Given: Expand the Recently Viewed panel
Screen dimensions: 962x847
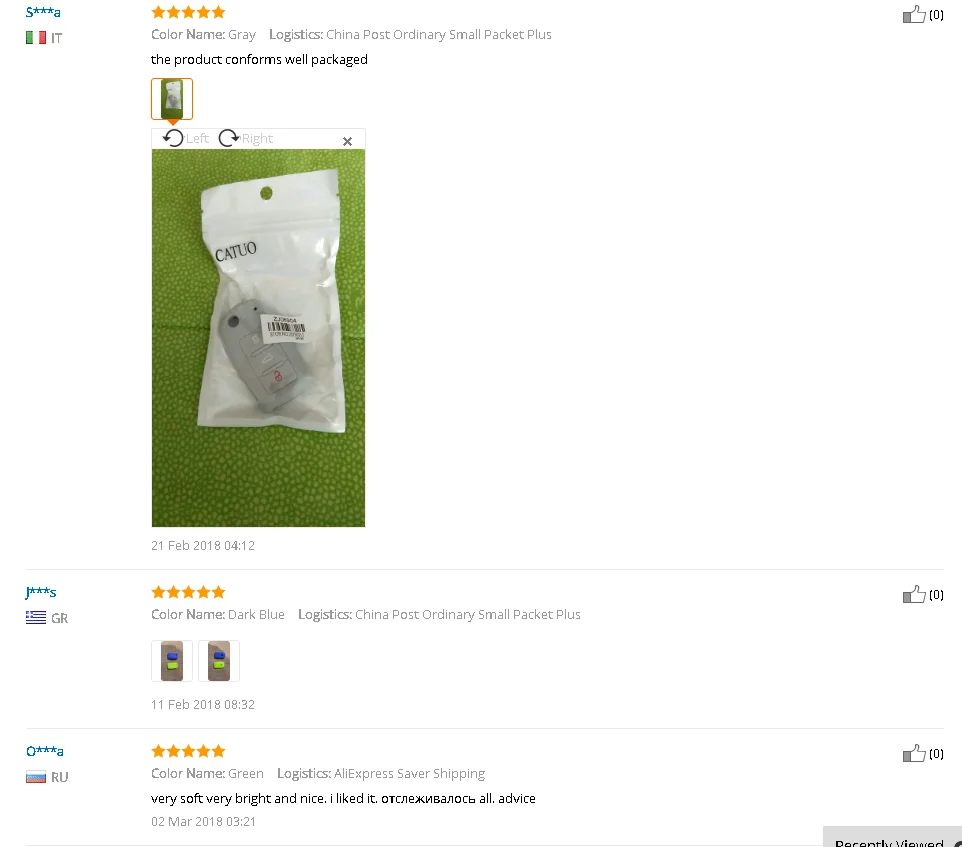Looking at the screenshot, I should pos(893,839).
